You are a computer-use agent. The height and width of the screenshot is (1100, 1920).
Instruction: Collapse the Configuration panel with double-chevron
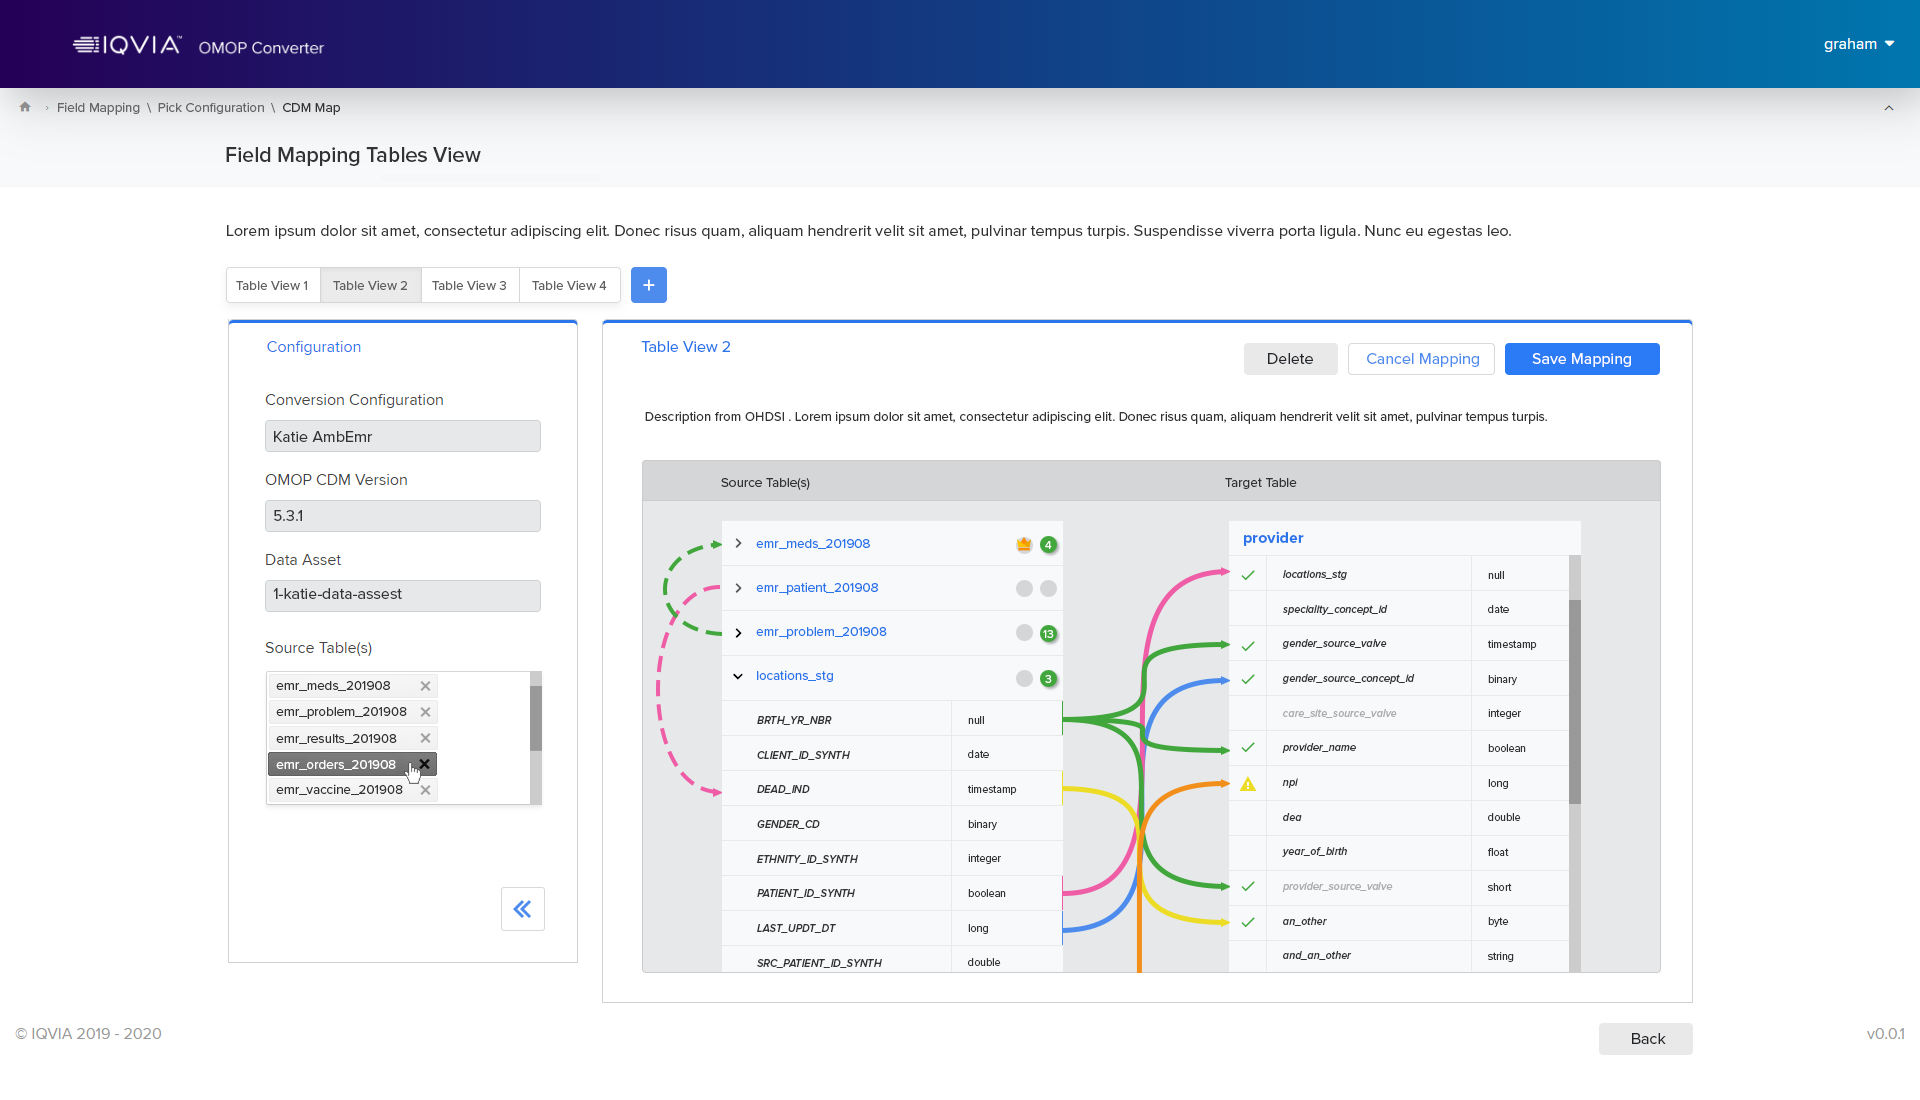click(x=522, y=909)
